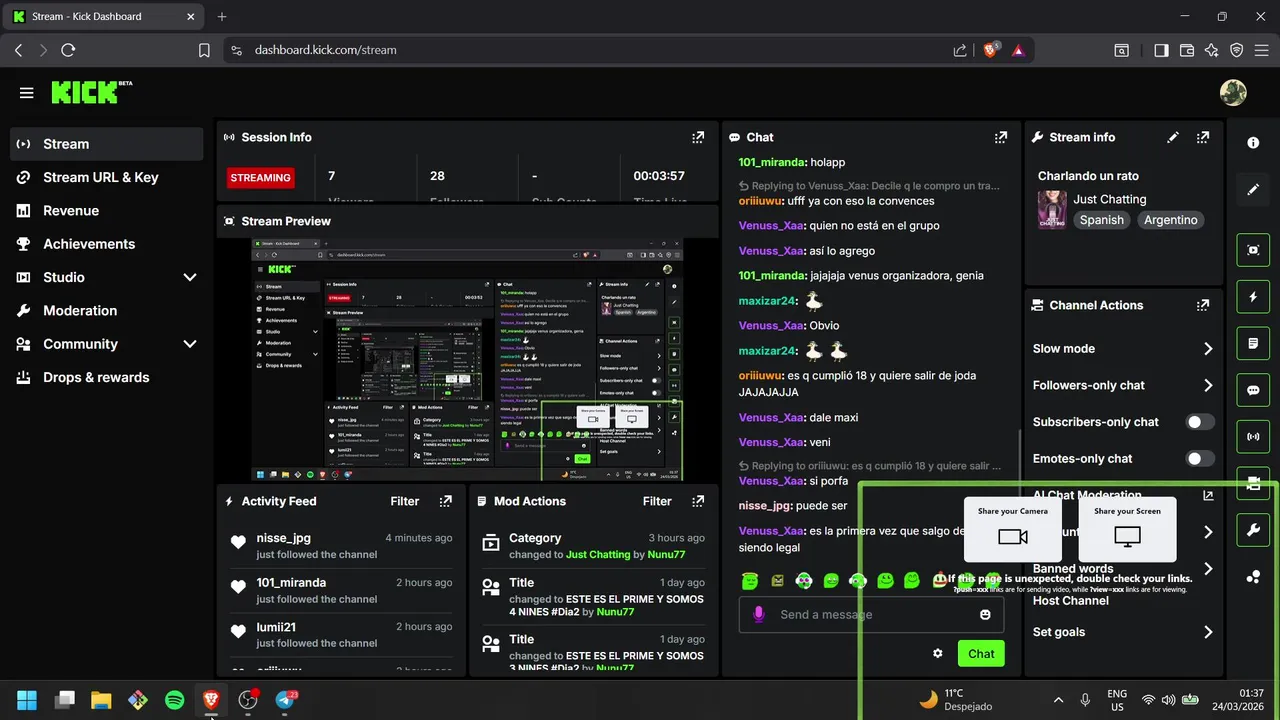Image resolution: width=1280 pixels, height=720 pixels.
Task: Open Banned words arrow
Action: (x=1208, y=569)
